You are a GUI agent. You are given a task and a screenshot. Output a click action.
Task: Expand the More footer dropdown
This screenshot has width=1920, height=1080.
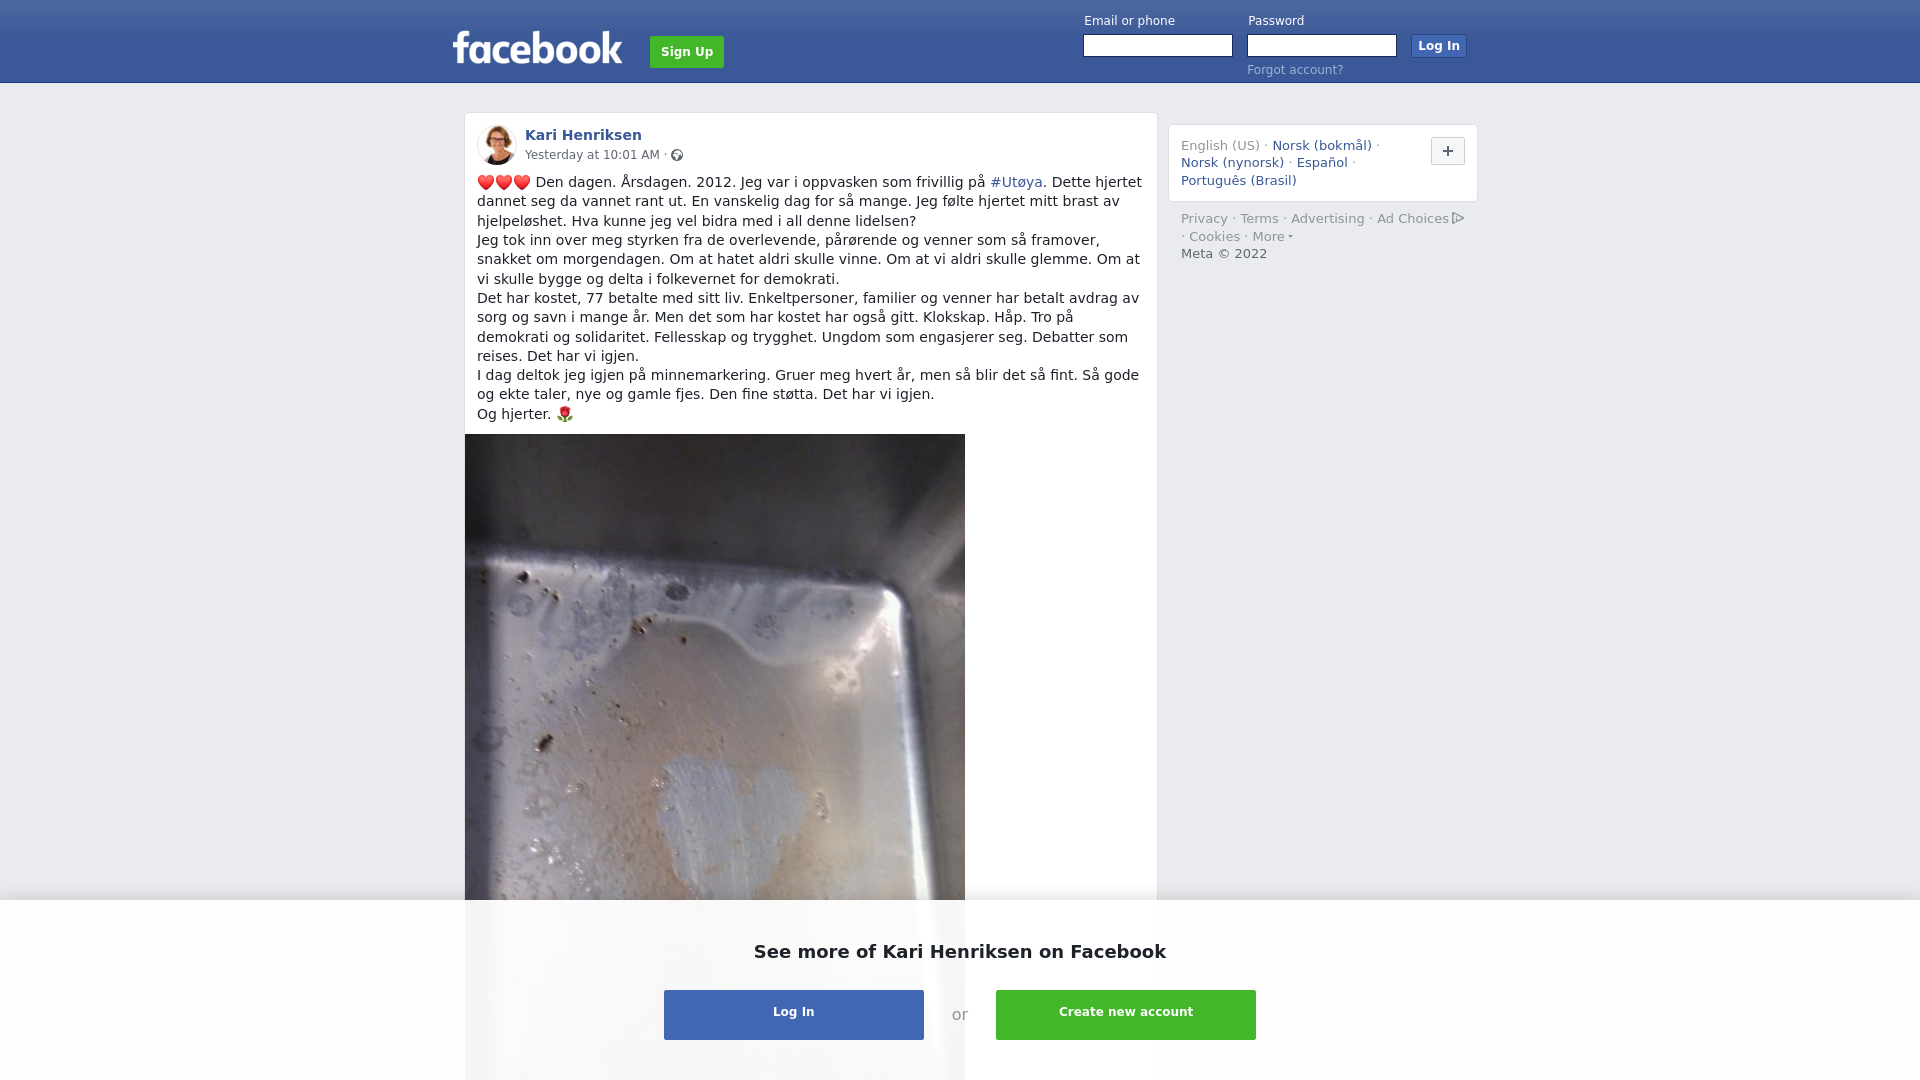click(1272, 237)
